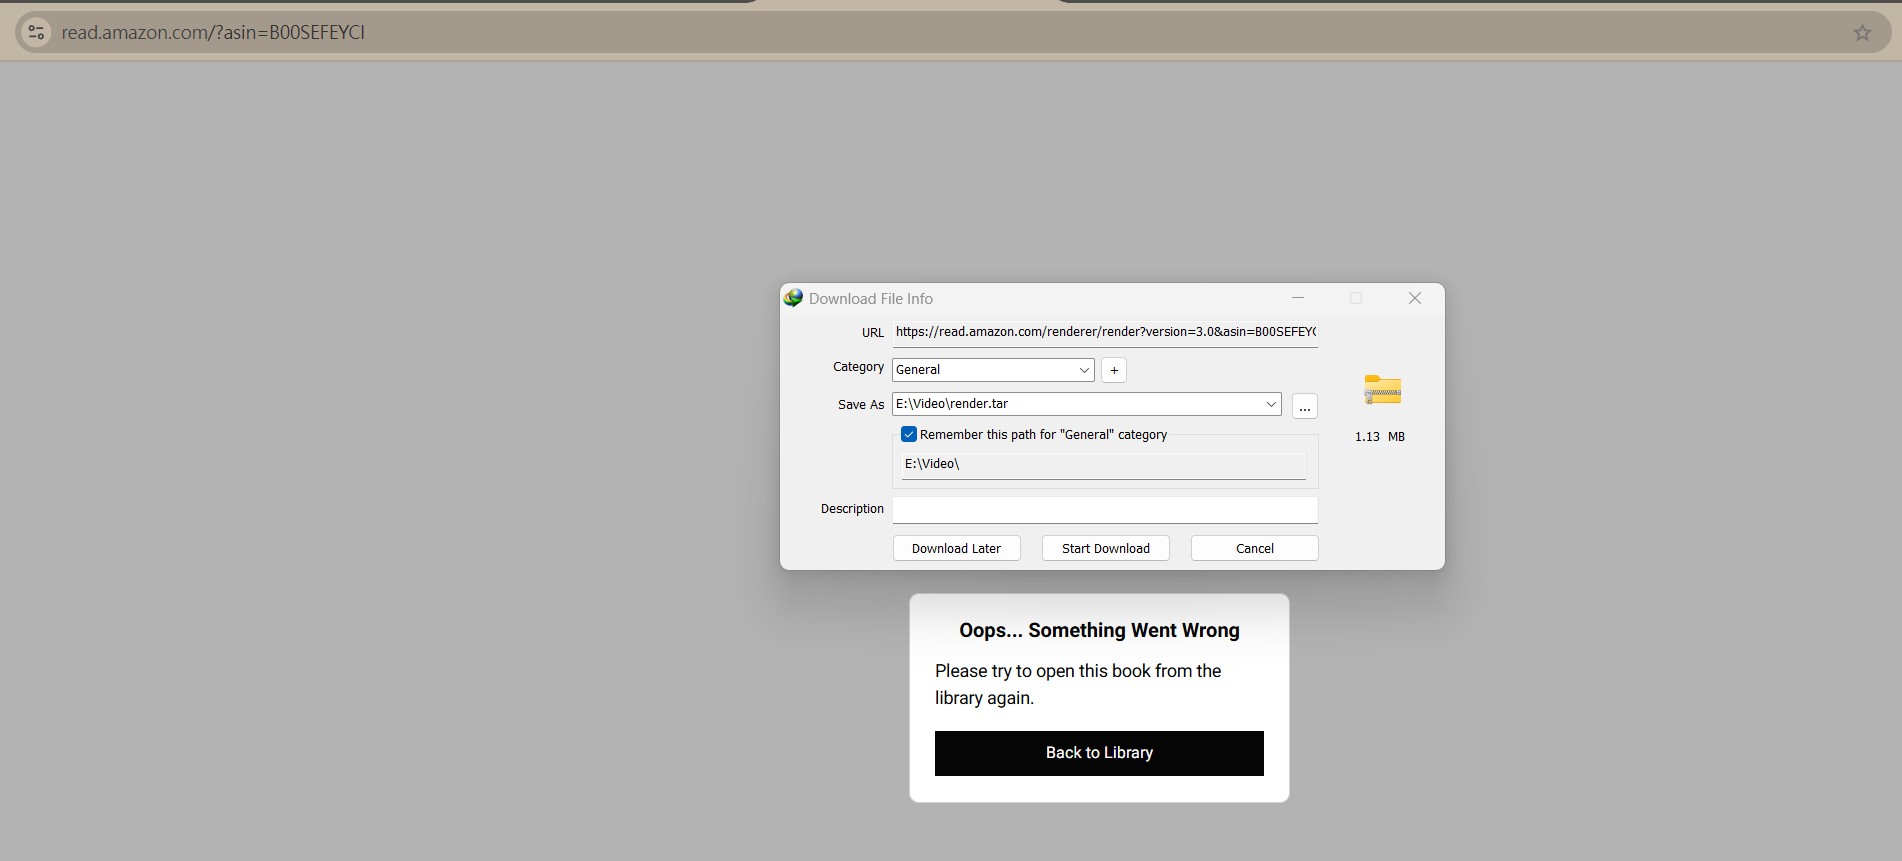Image resolution: width=1902 pixels, height=861 pixels.
Task: Uncheck Remember this path for General category
Action: coord(909,434)
